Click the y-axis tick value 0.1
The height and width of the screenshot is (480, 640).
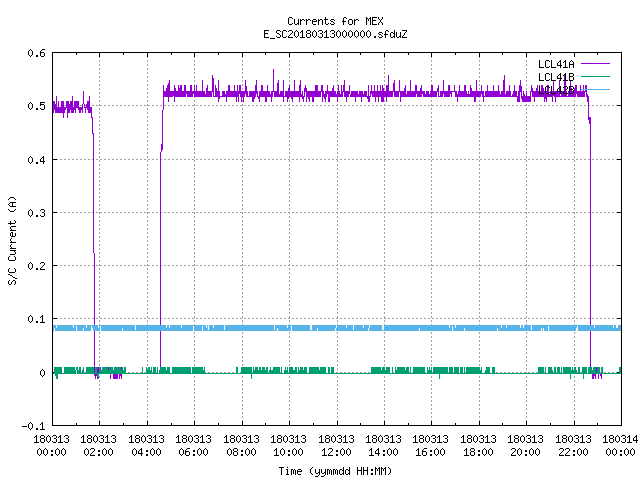pos(36,319)
